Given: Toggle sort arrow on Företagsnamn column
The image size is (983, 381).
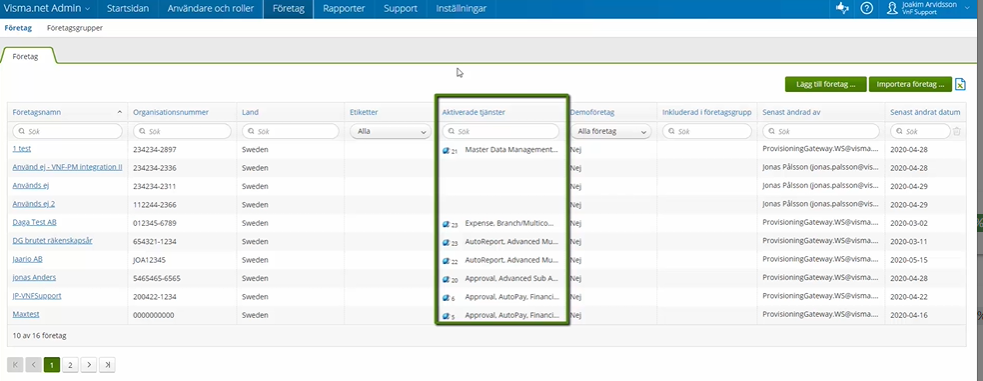Looking at the screenshot, I should tap(120, 112).
